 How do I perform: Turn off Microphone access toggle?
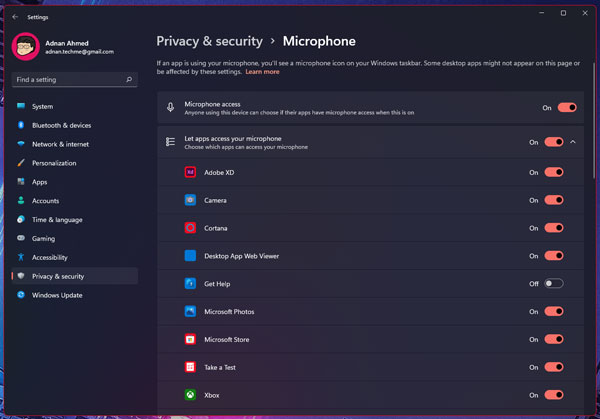click(x=567, y=108)
